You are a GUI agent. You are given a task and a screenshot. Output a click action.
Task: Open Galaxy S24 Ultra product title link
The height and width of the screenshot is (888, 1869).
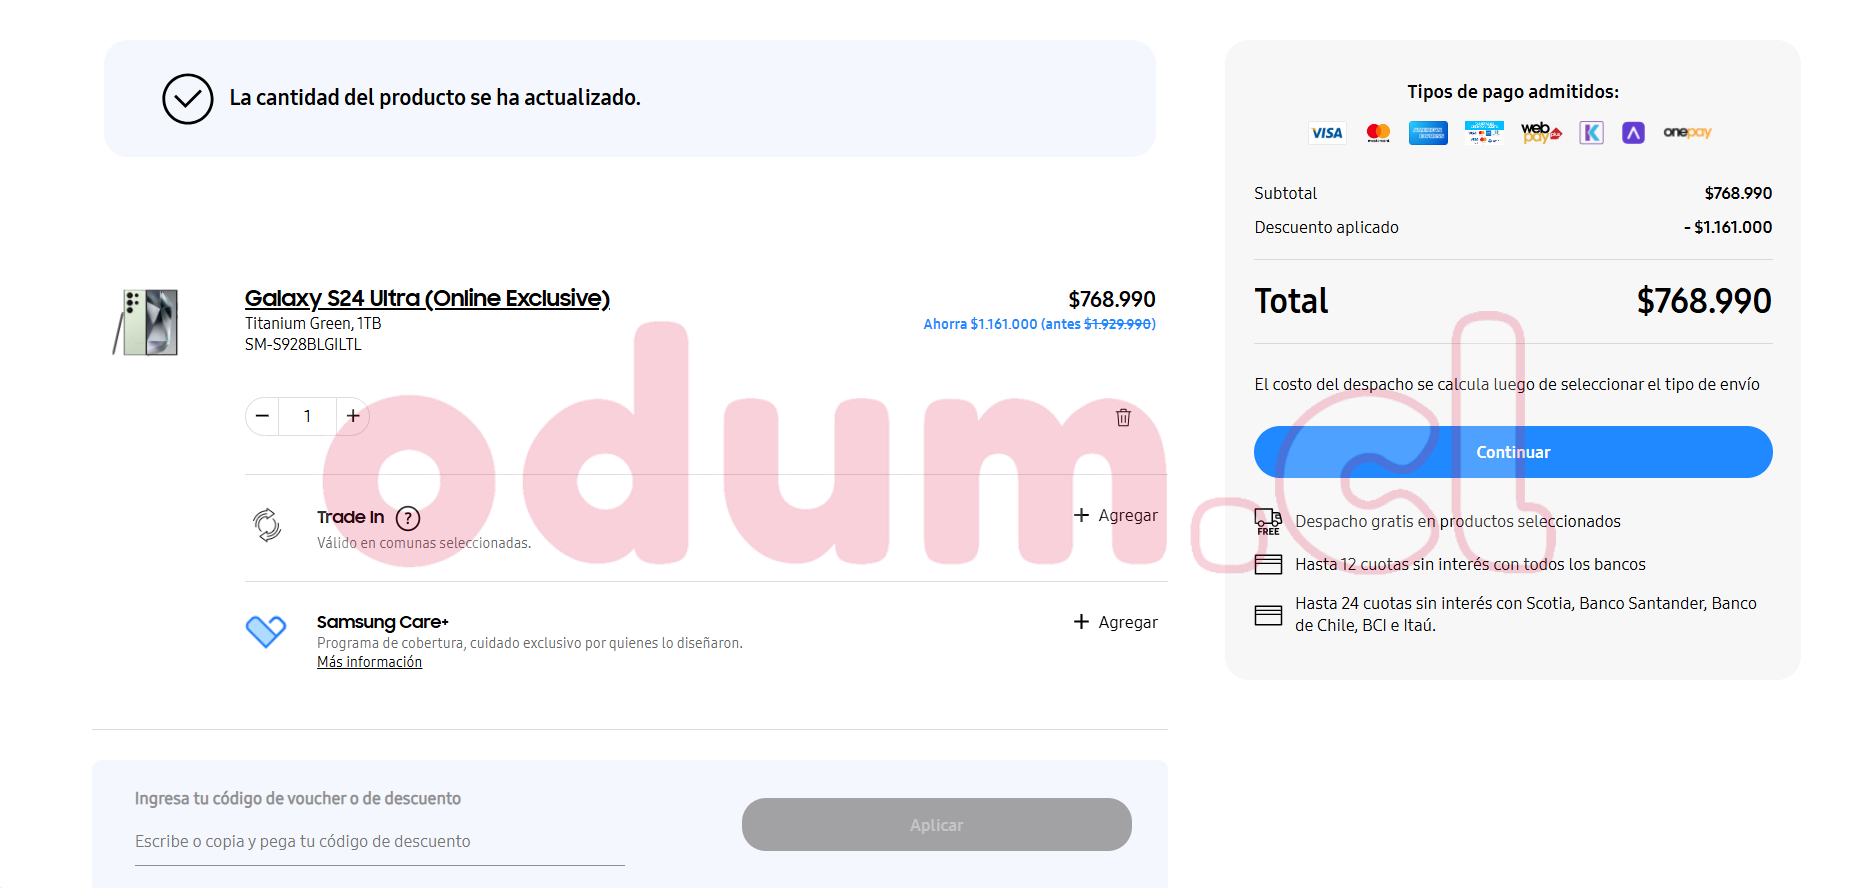pyautogui.click(x=427, y=298)
